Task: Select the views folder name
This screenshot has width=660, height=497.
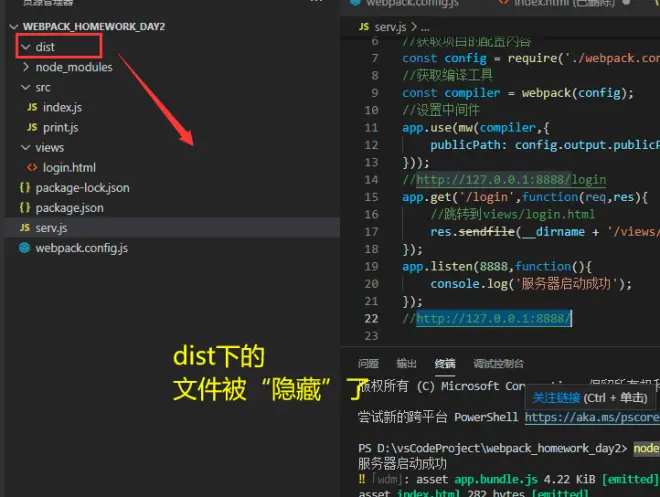Action: click(x=50, y=147)
